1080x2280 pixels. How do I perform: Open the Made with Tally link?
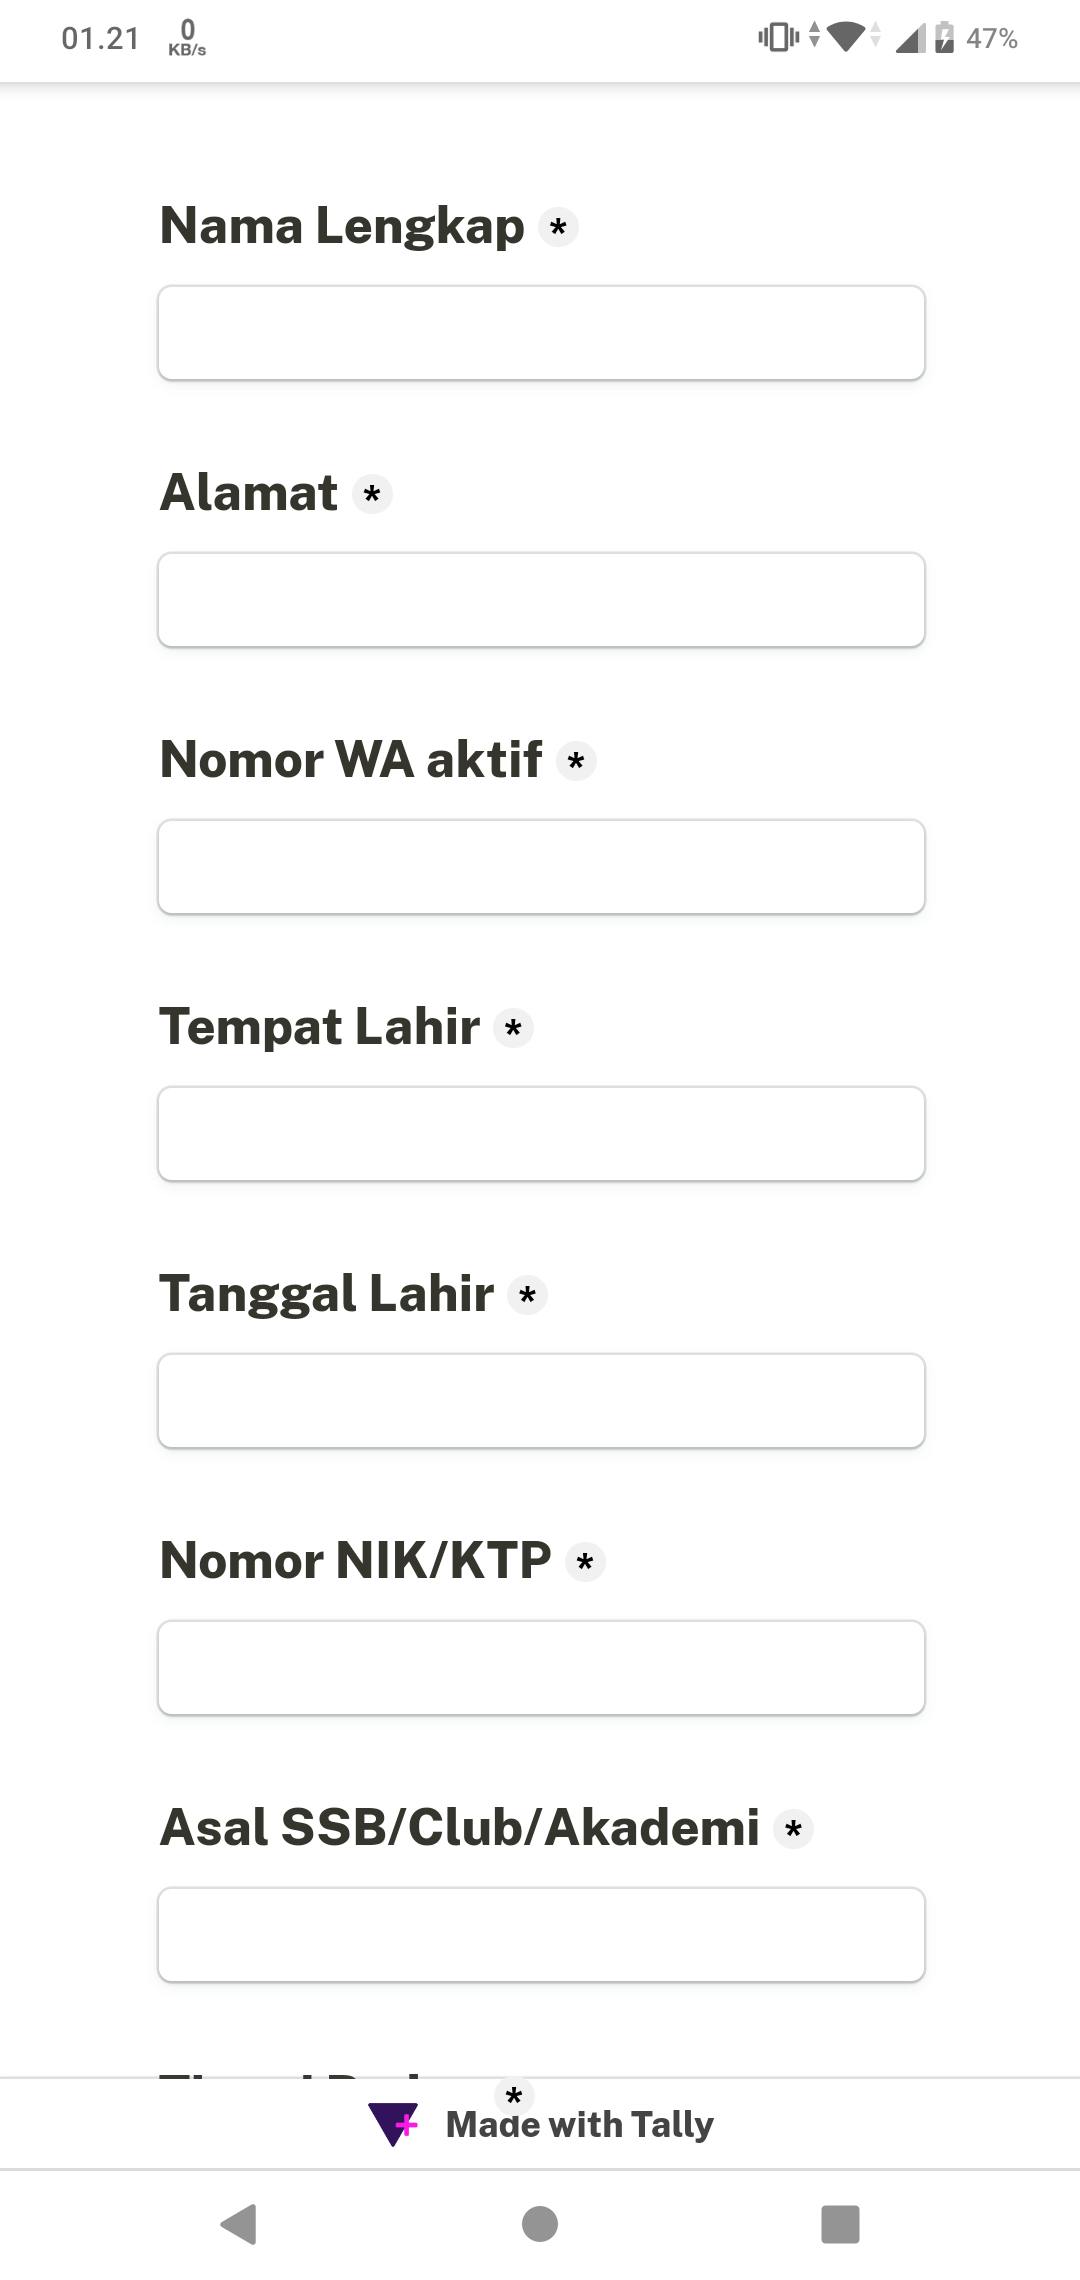pyautogui.click(x=579, y=2124)
